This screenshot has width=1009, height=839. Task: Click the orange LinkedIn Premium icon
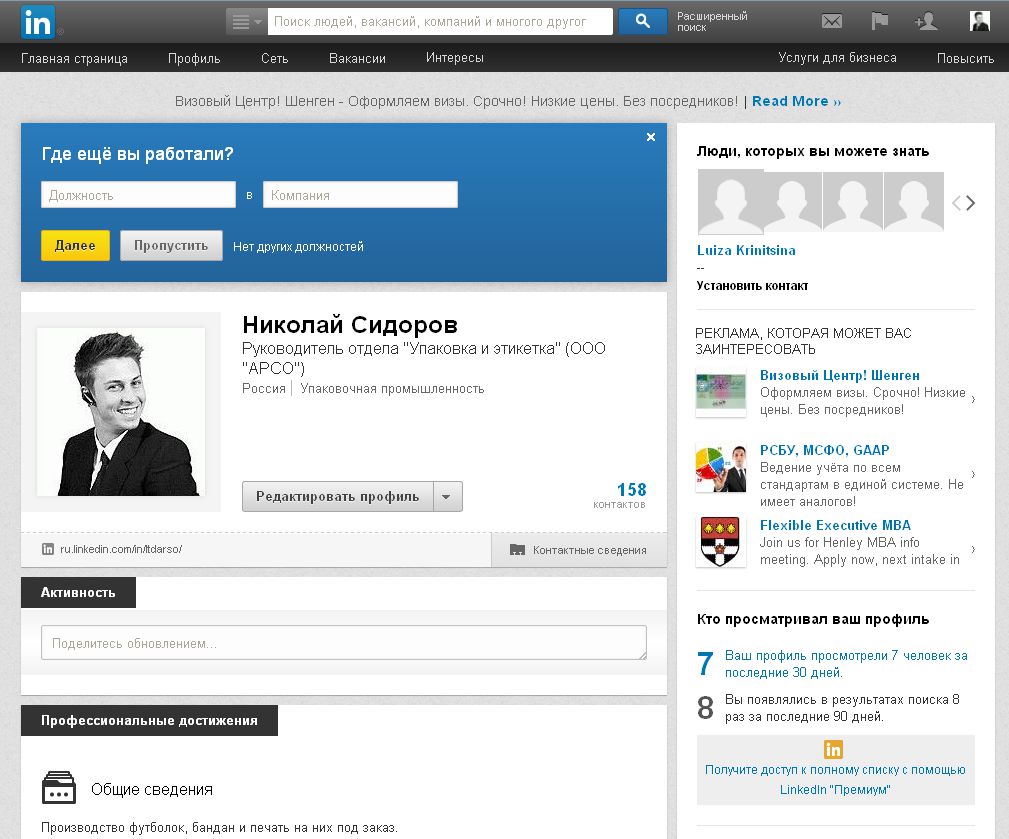pos(833,750)
